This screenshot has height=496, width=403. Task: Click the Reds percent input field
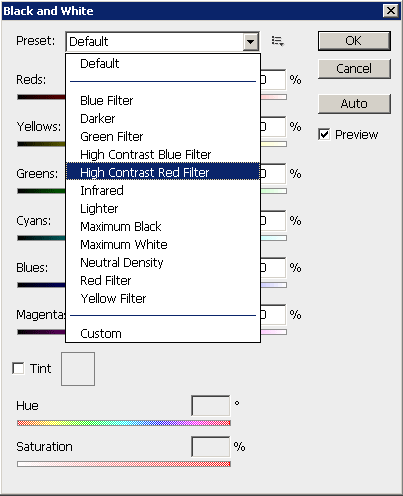(273, 80)
